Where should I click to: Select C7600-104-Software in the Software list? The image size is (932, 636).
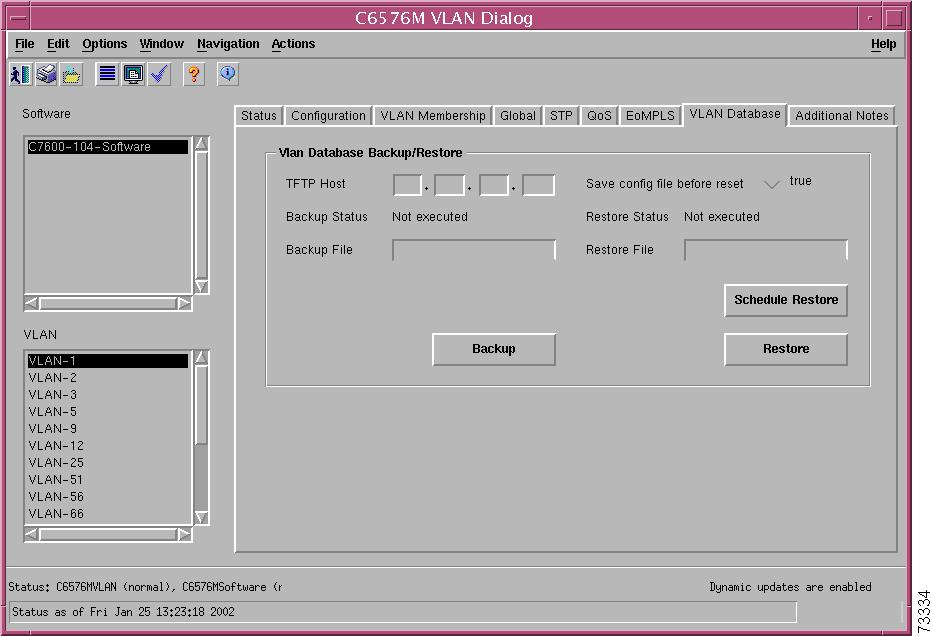tap(108, 147)
